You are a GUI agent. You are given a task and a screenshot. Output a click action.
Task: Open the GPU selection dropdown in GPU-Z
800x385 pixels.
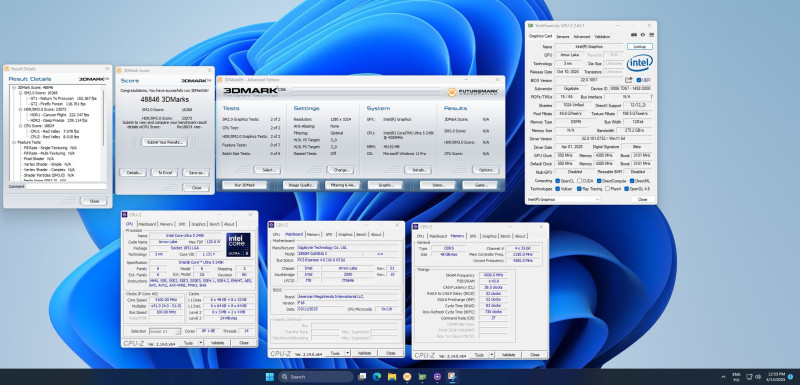[x=564, y=199]
